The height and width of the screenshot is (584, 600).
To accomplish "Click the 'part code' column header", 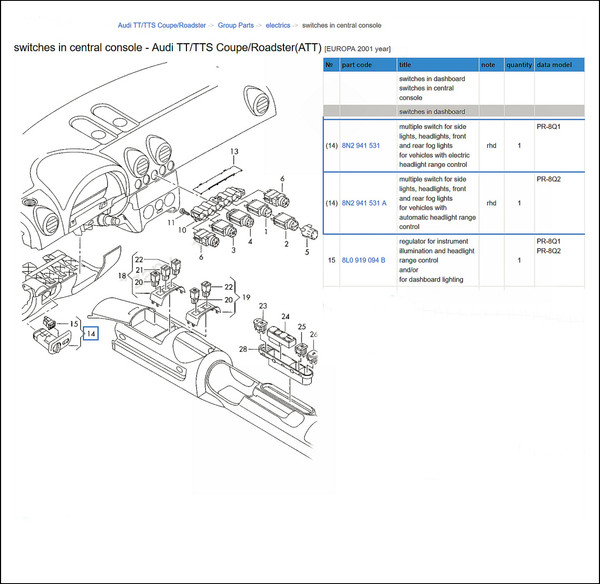I will [360, 64].
